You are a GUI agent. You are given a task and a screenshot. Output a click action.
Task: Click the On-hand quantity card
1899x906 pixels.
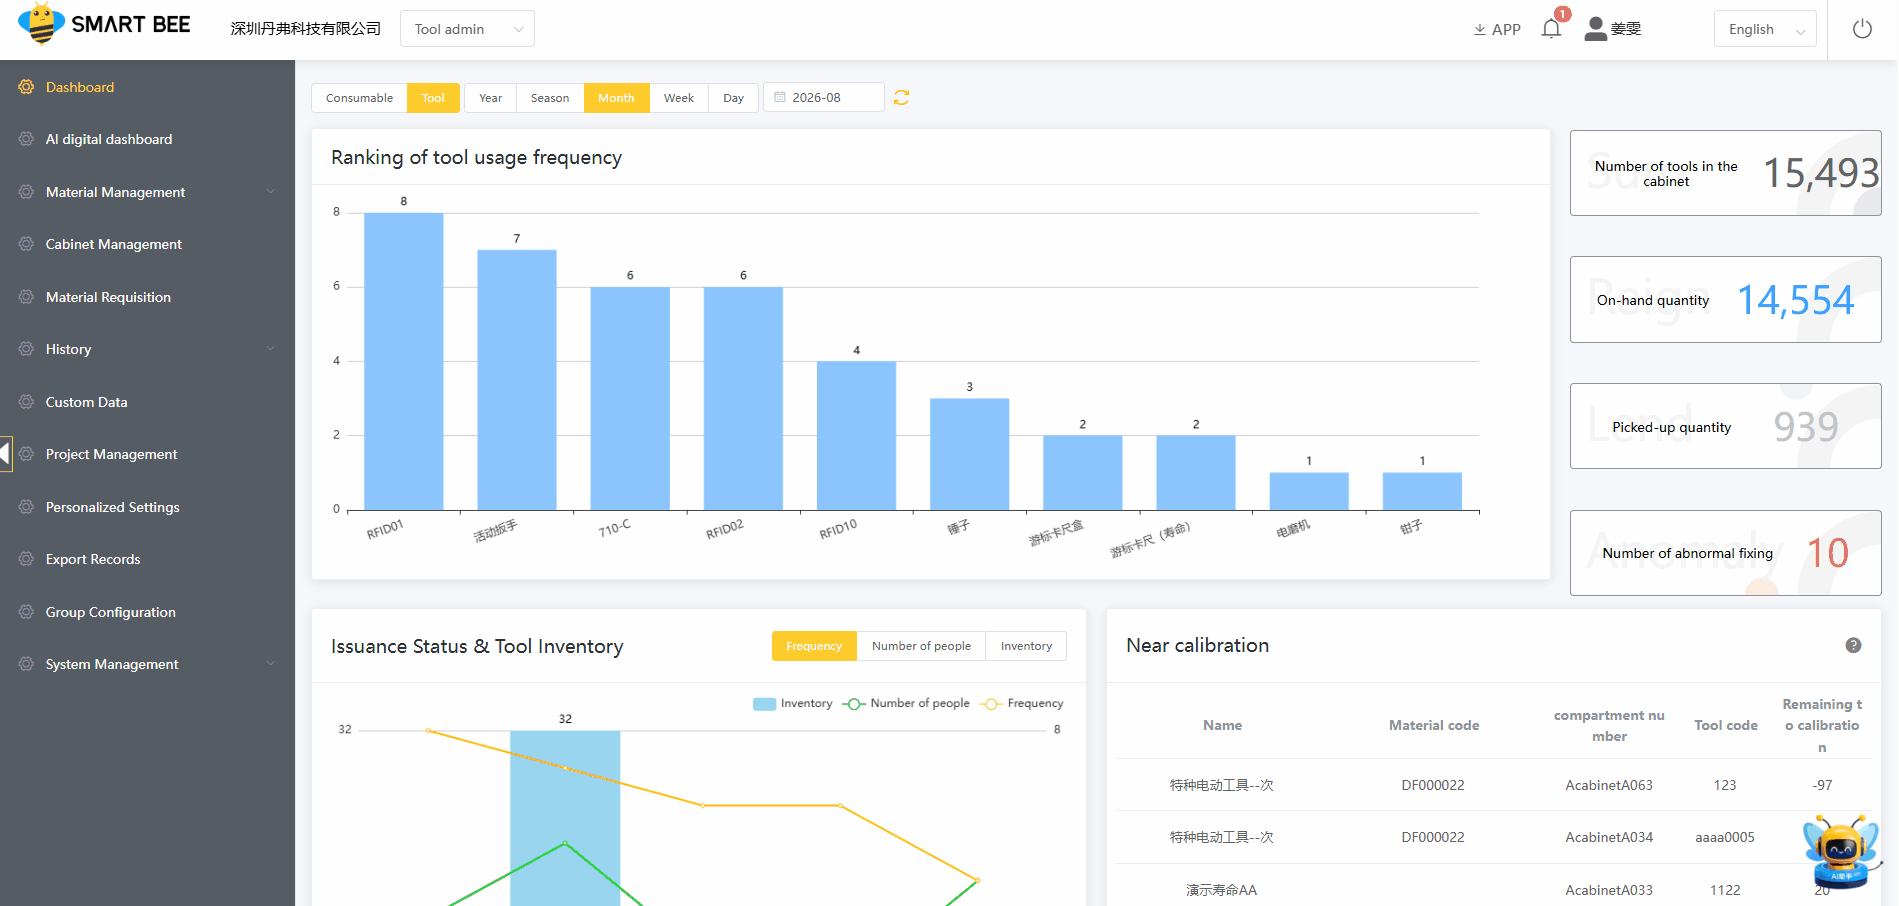coord(1726,300)
